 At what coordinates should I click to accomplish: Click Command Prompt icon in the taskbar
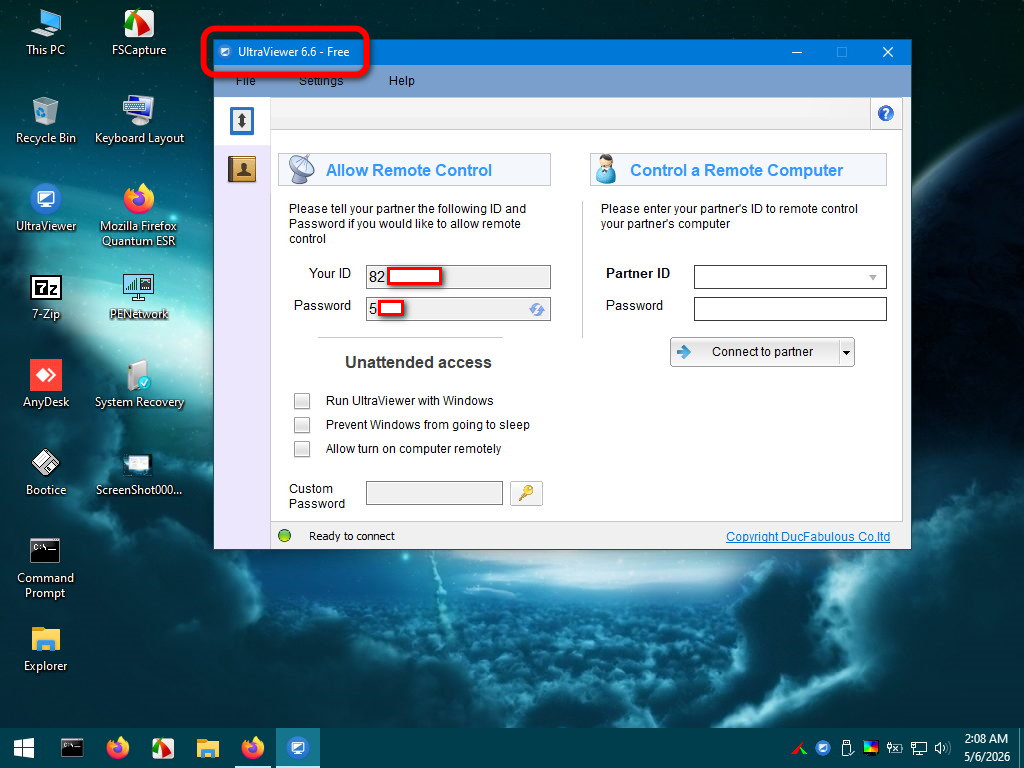72,748
